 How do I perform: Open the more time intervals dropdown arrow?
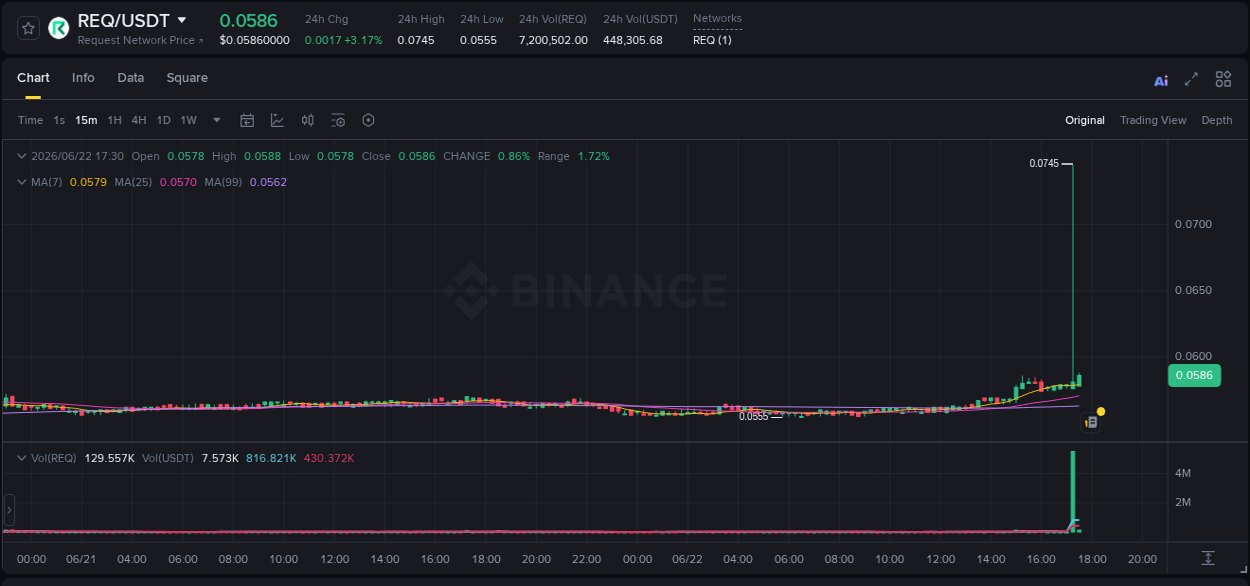(x=217, y=120)
